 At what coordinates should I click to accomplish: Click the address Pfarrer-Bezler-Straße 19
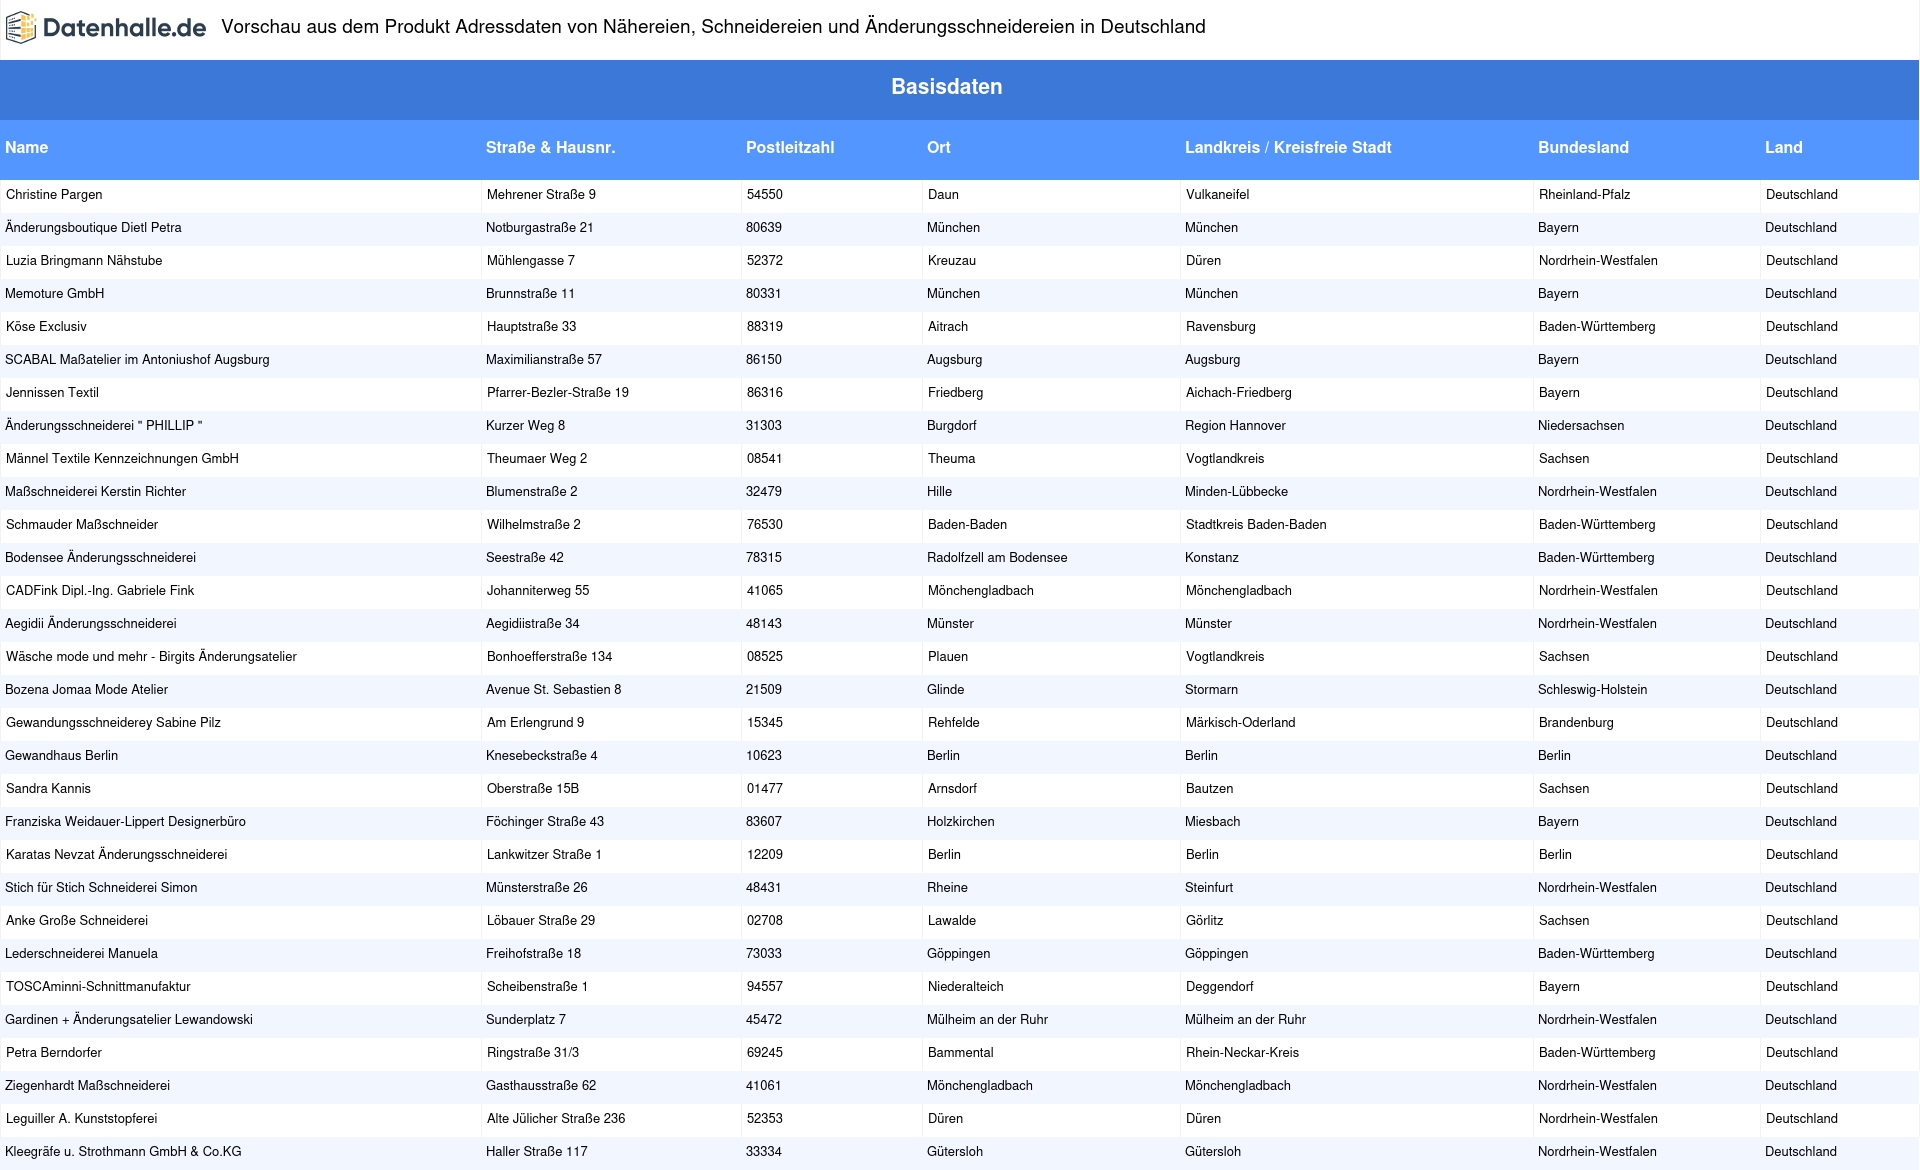pyautogui.click(x=558, y=393)
